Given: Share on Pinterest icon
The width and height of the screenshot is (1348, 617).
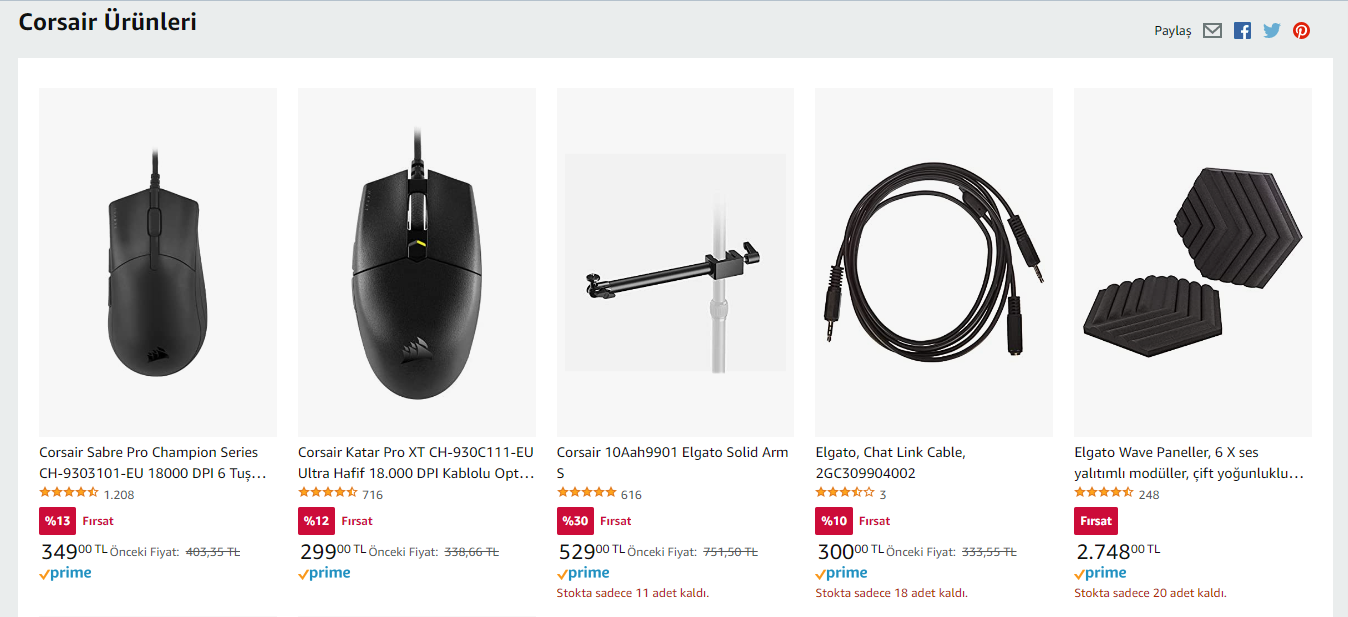Looking at the screenshot, I should pyautogui.click(x=1301, y=31).
